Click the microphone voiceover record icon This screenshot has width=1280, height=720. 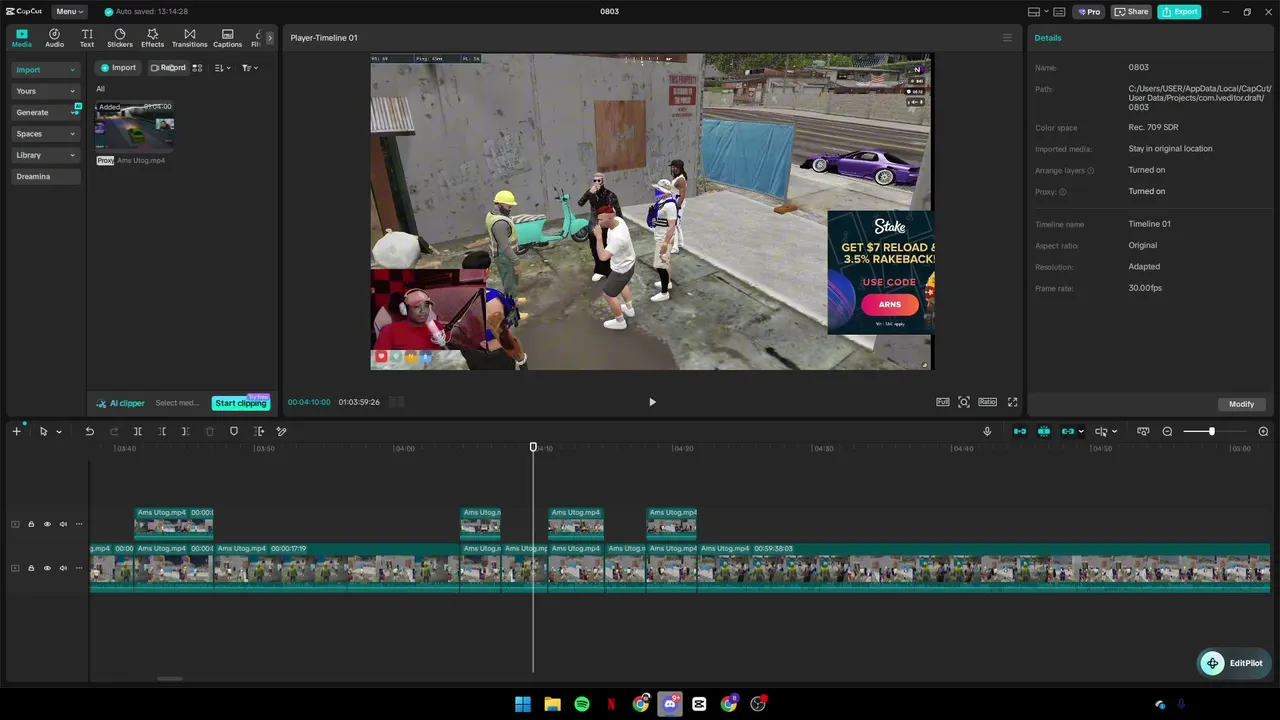tap(987, 432)
